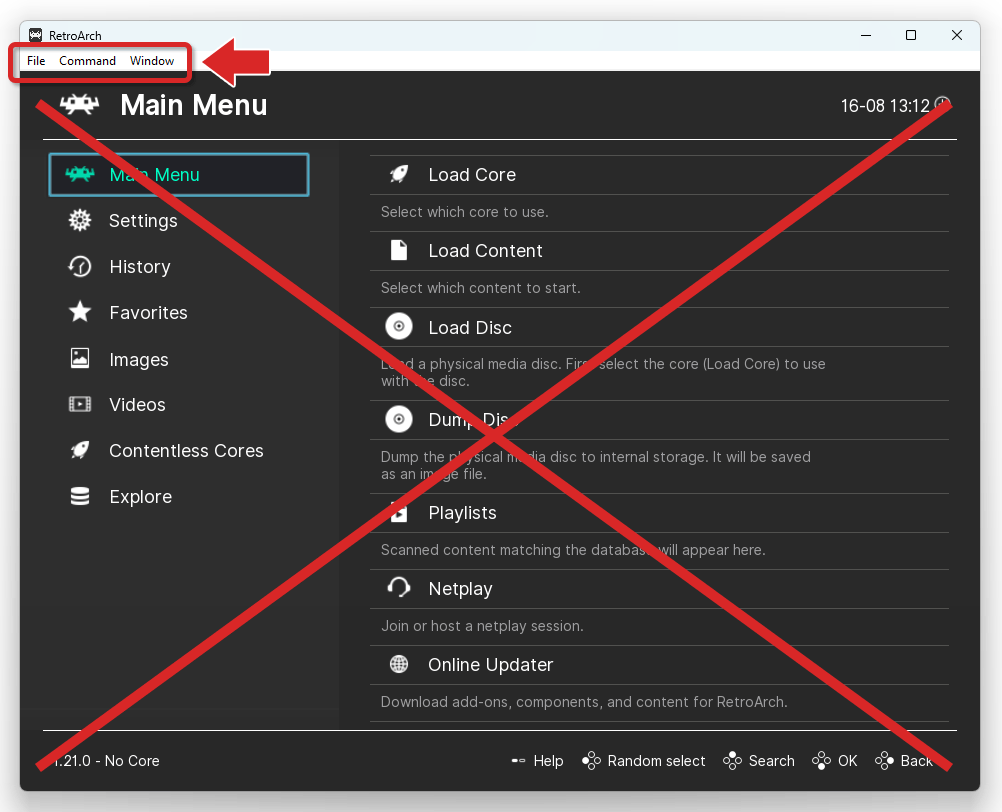The height and width of the screenshot is (812, 1002).
Task: Open the Netplay entry
Action: pyautogui.click(x=659, y=588)
